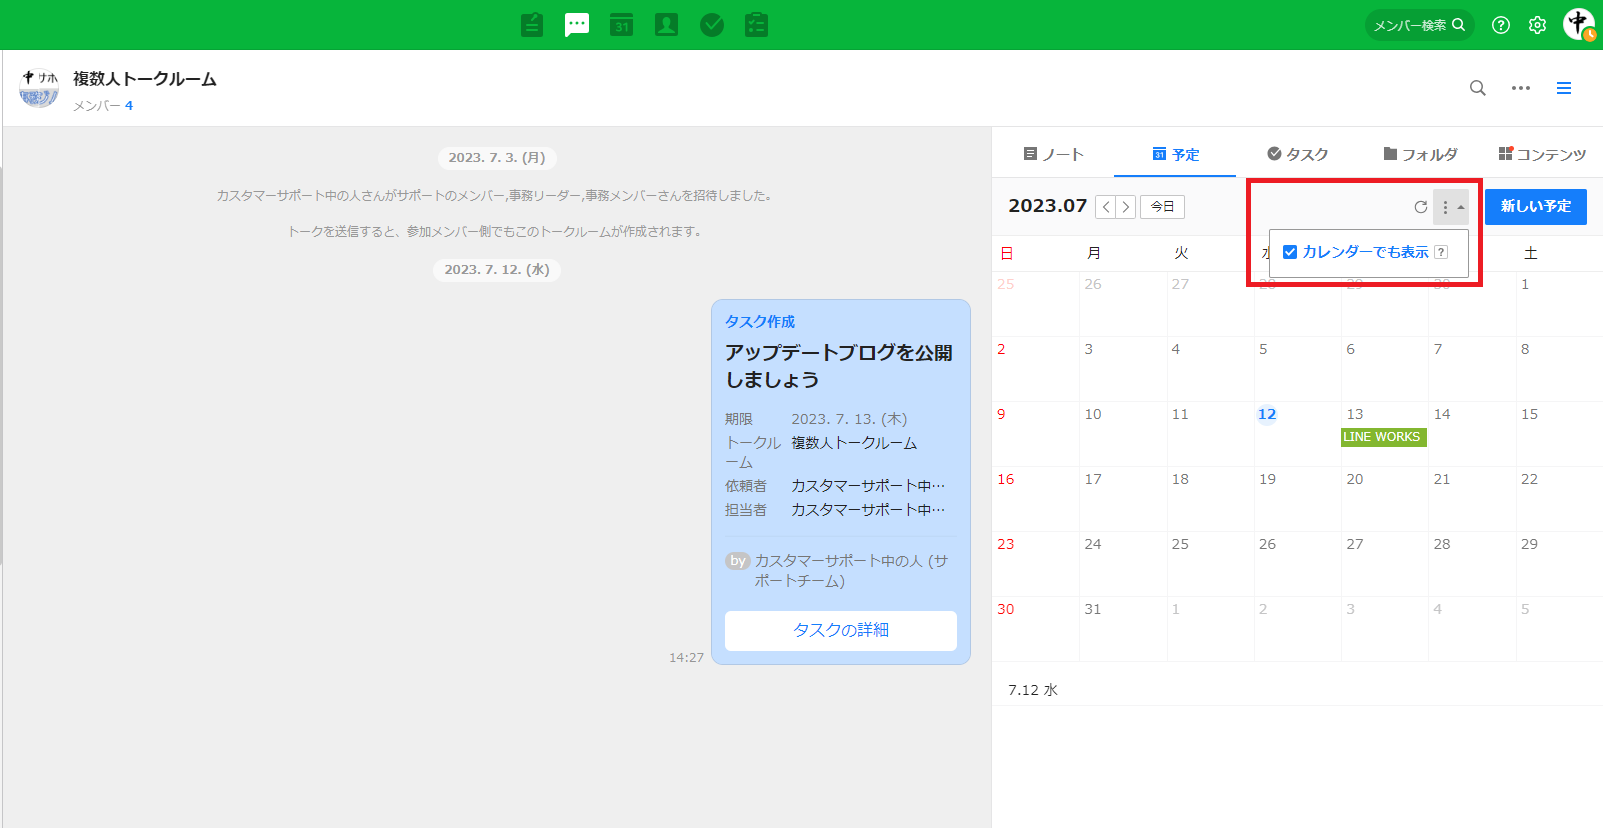Open タスクの詳細 in the task card
Image resolution: width=1603 pixels, height=828 pixels.
coord(840,630)
